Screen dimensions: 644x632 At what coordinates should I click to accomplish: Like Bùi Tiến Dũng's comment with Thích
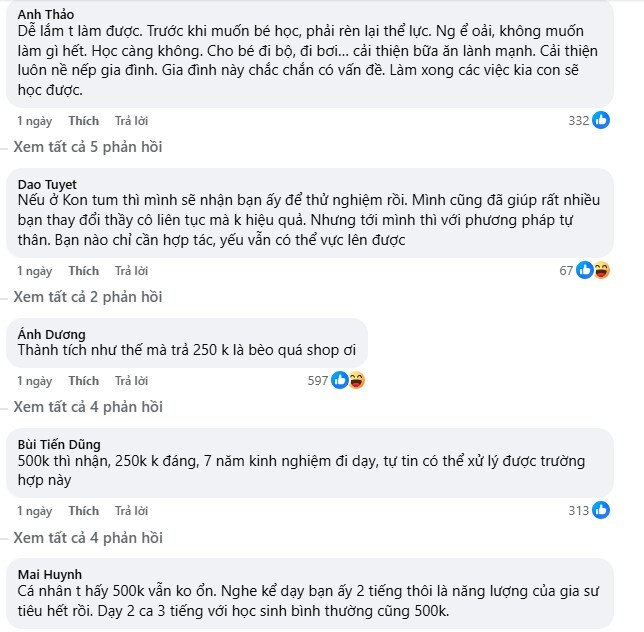[83, 511]
